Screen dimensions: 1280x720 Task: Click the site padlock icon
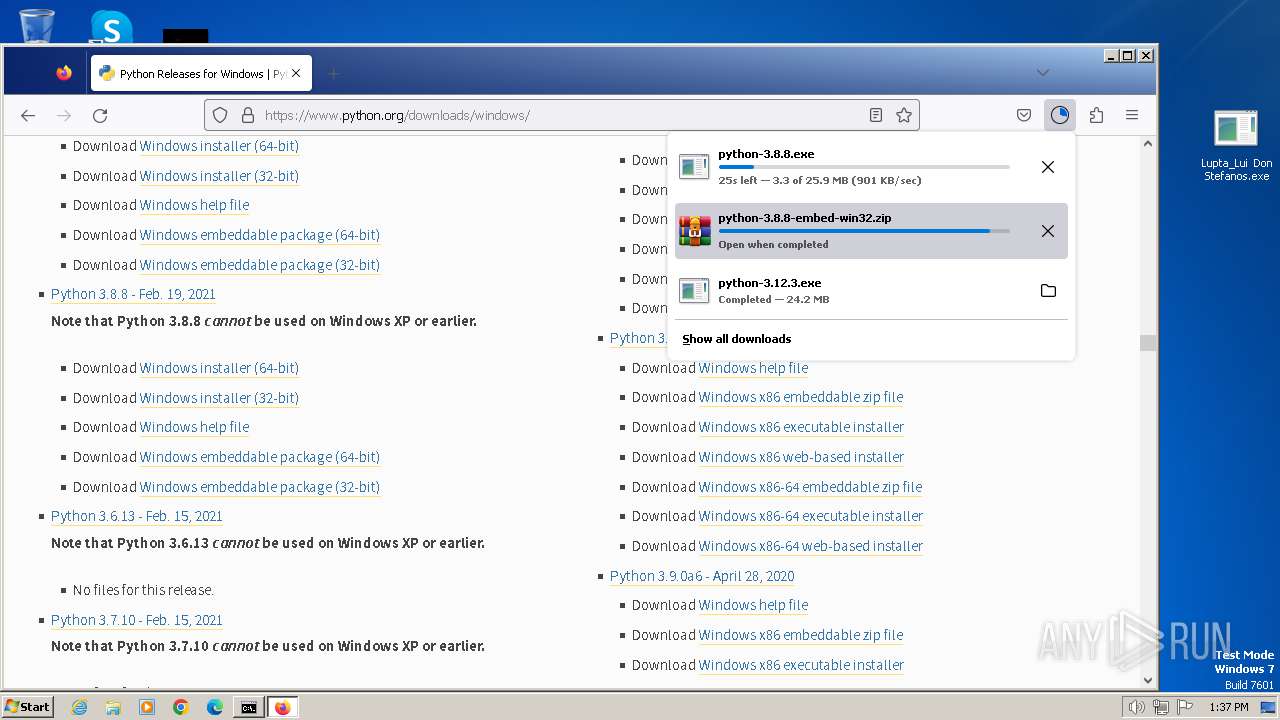point(247,115)
